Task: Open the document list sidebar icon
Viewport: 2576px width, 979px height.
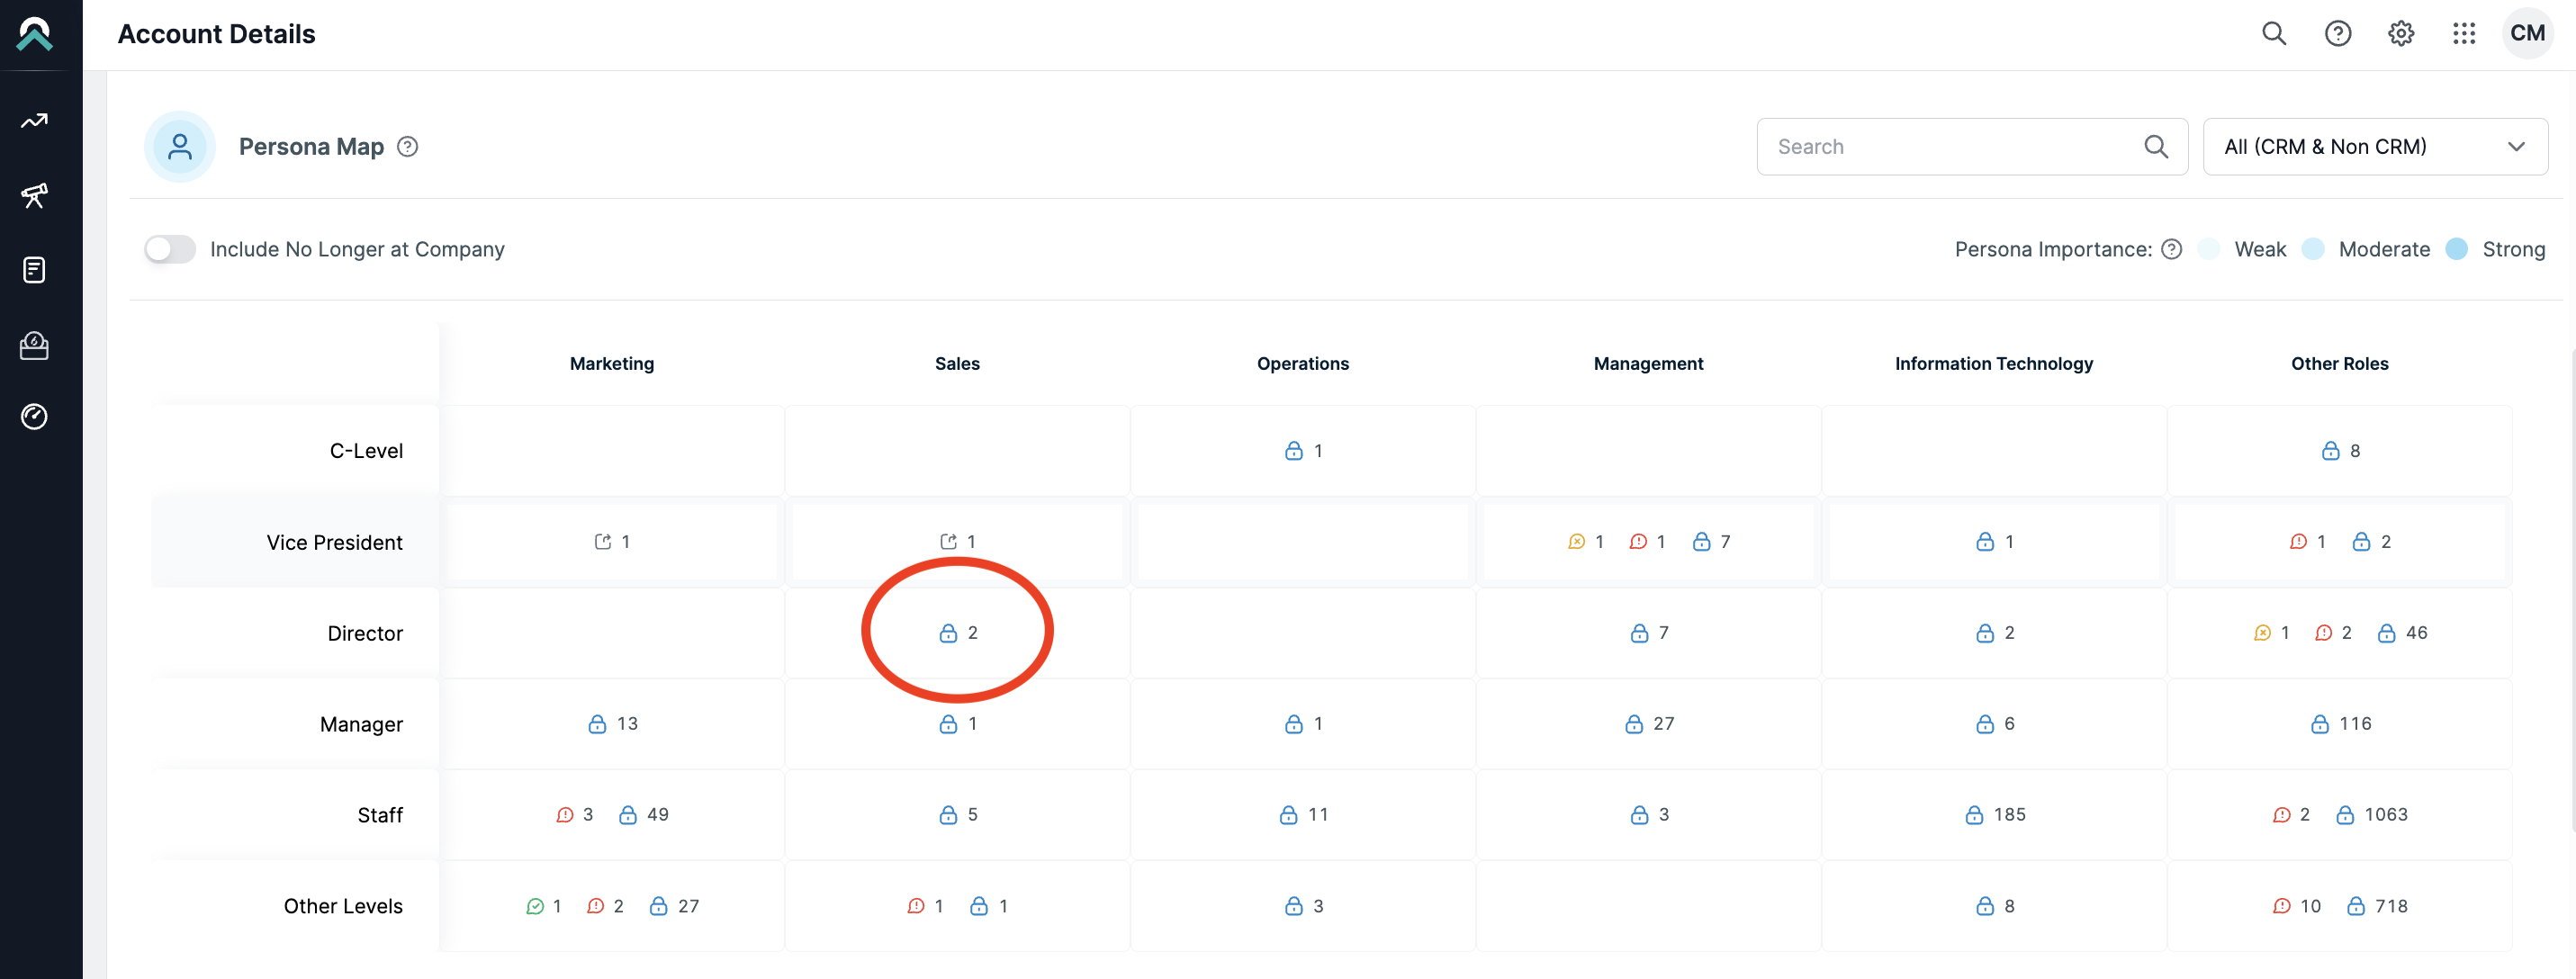Action: (x=35, y=270)
